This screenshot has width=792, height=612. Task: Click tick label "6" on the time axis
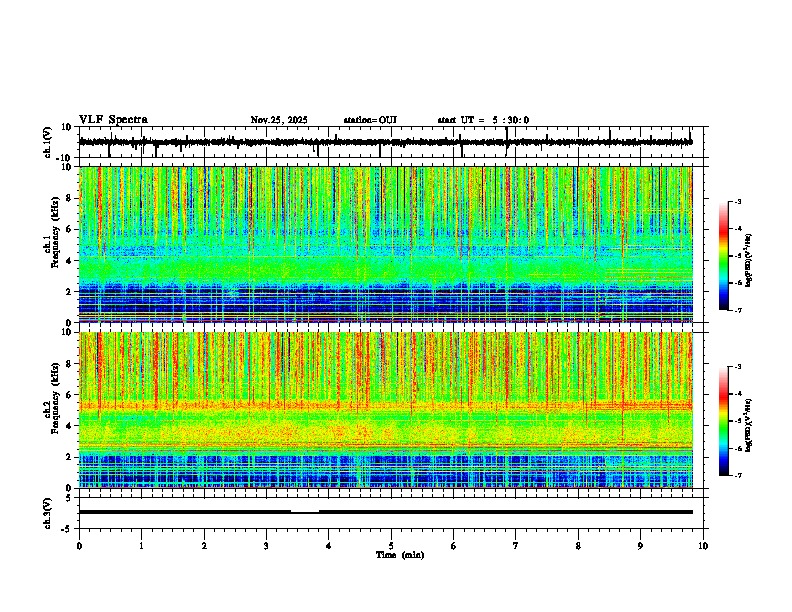pyautogui.click(x=454, y=546)
